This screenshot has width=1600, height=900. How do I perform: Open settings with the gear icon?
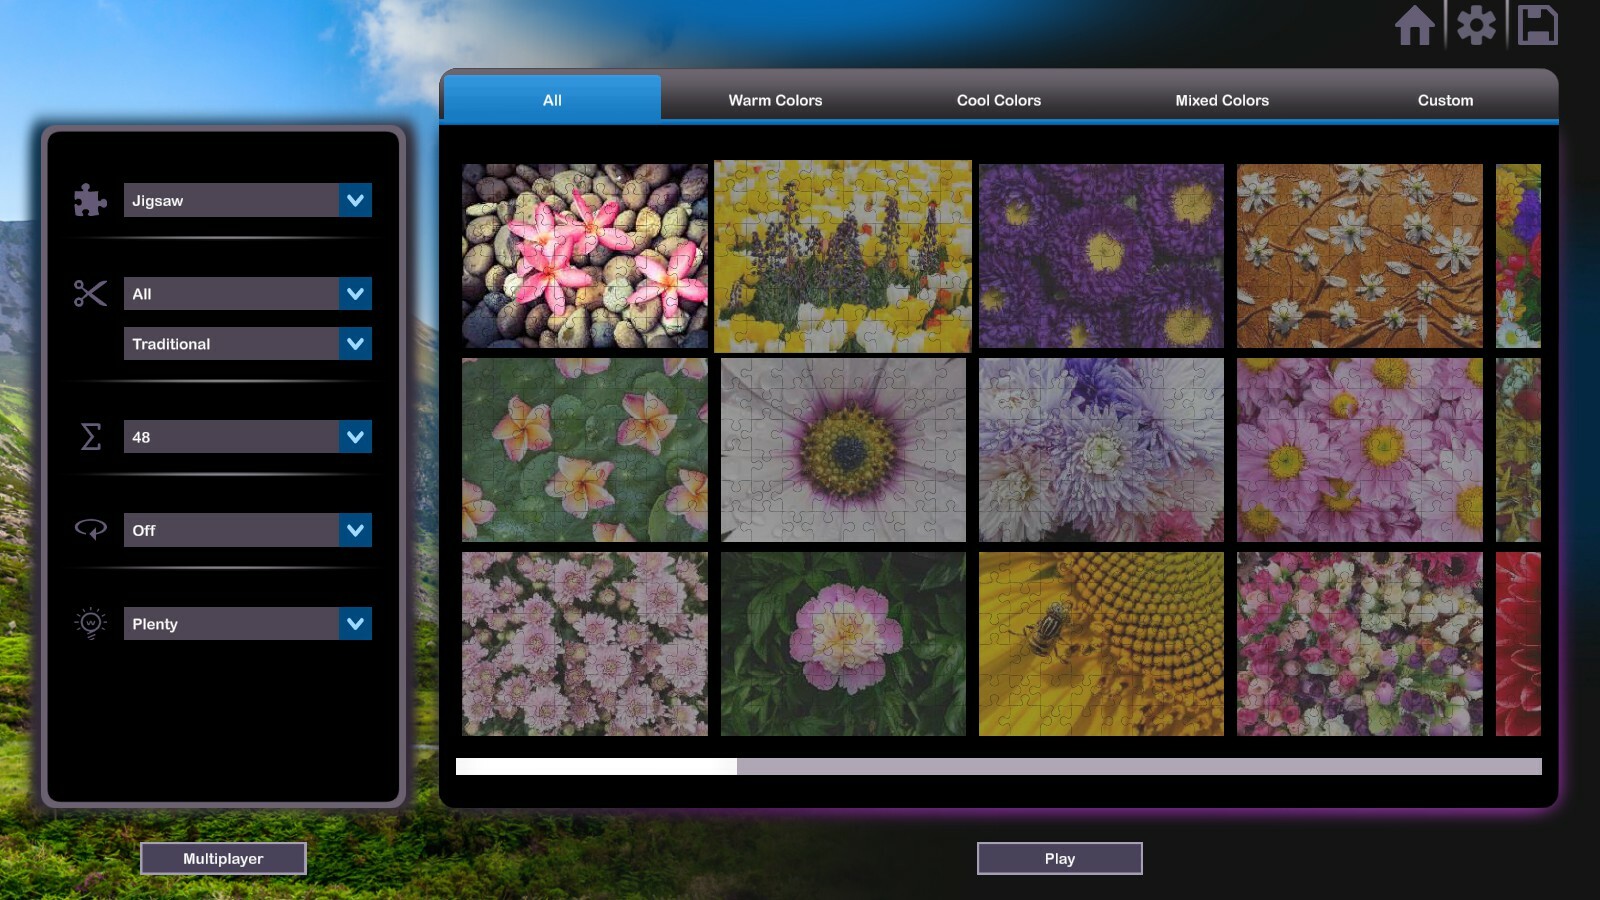click(x=1477, y=26)
